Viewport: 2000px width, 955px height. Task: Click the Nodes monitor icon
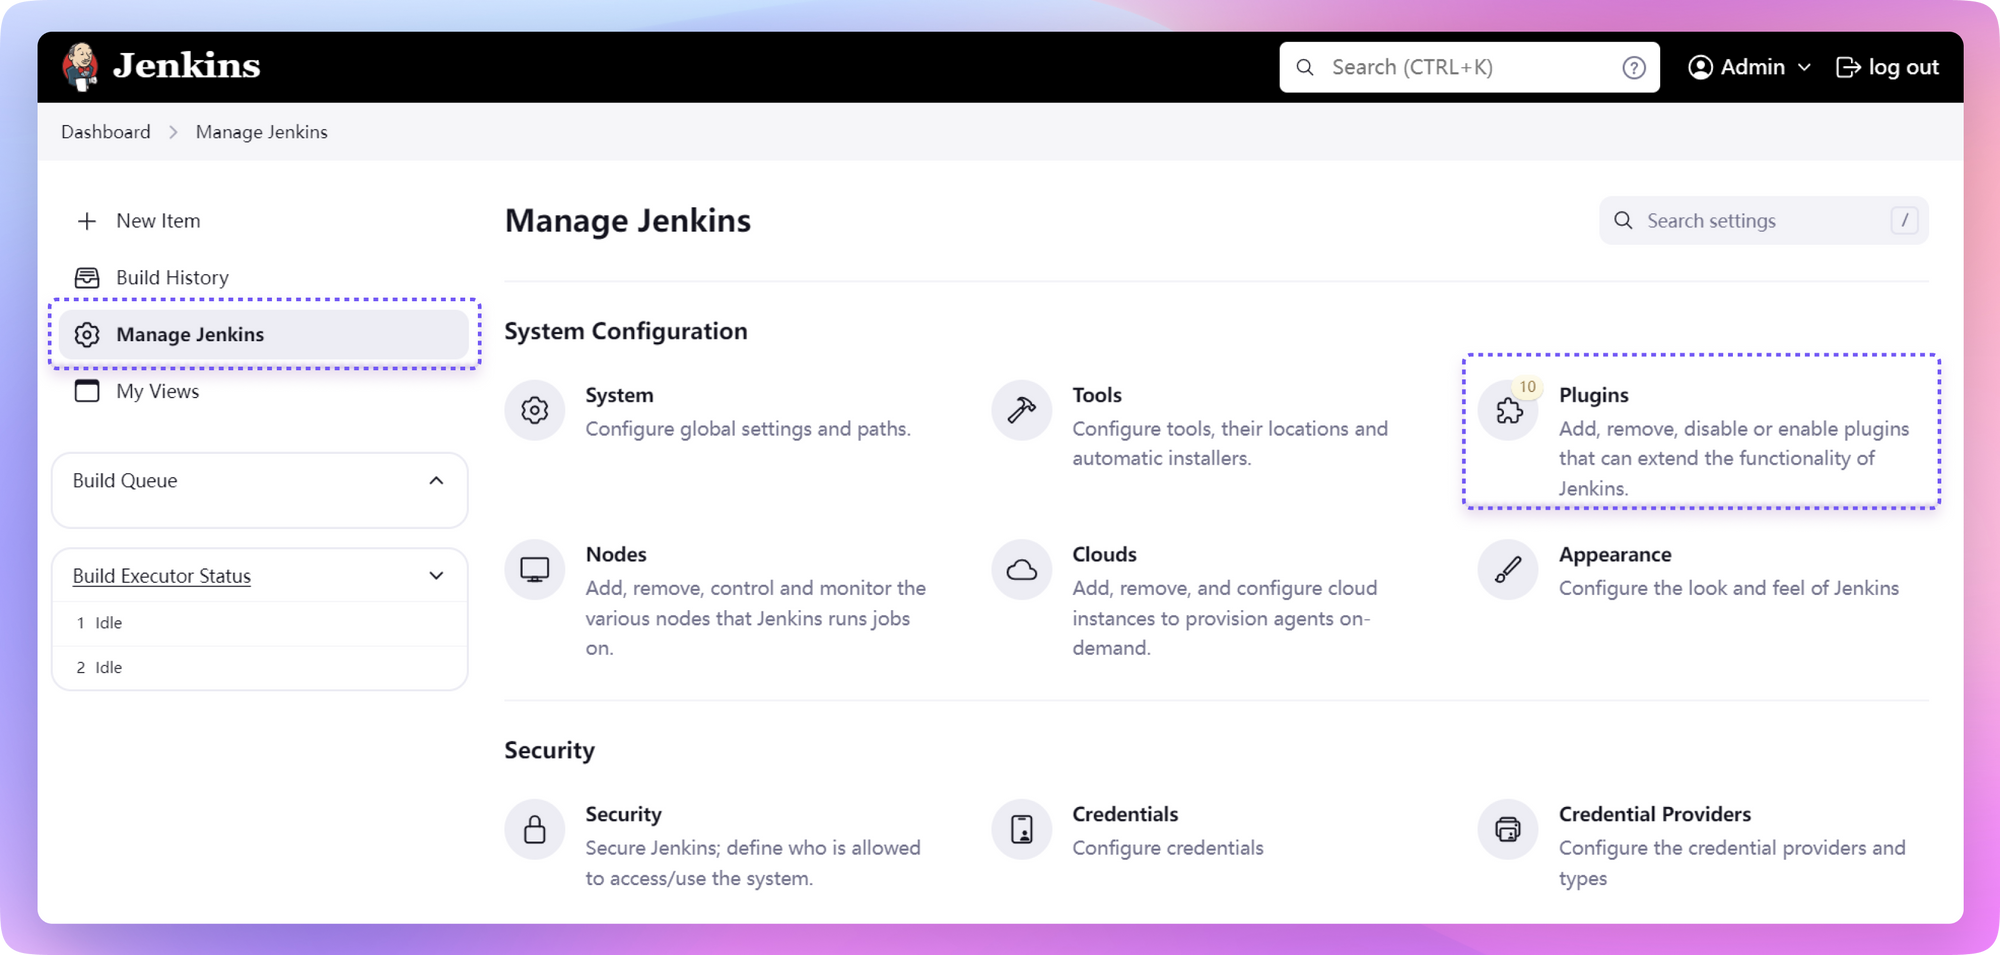[x=535, y=570]
